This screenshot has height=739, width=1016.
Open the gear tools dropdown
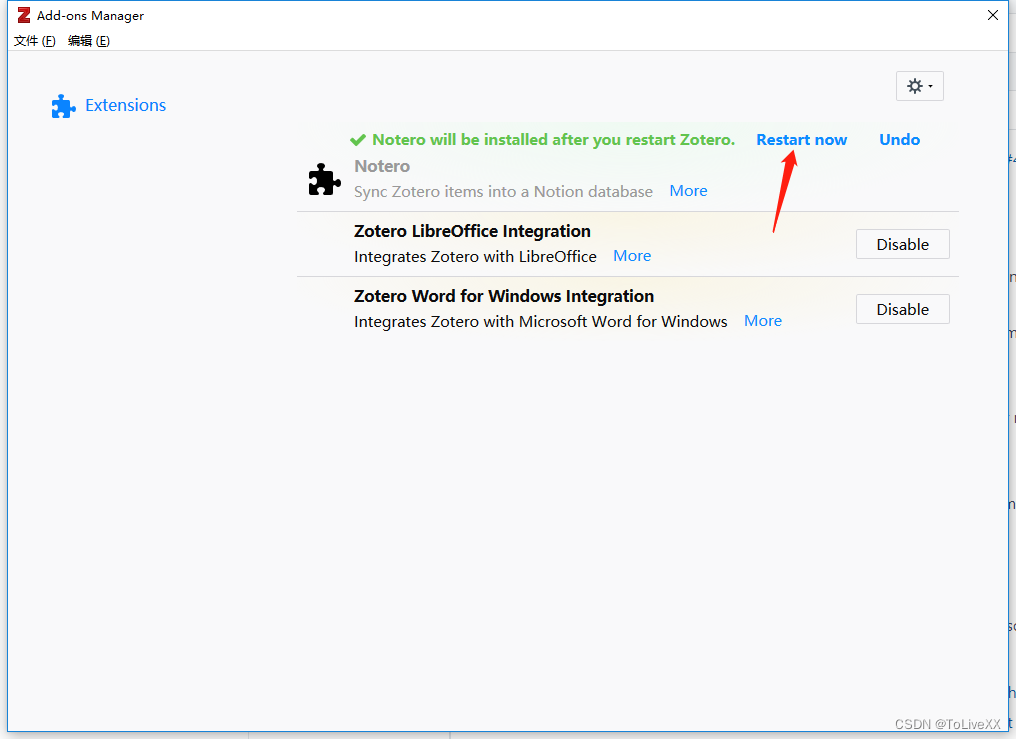tap(919, 86)
